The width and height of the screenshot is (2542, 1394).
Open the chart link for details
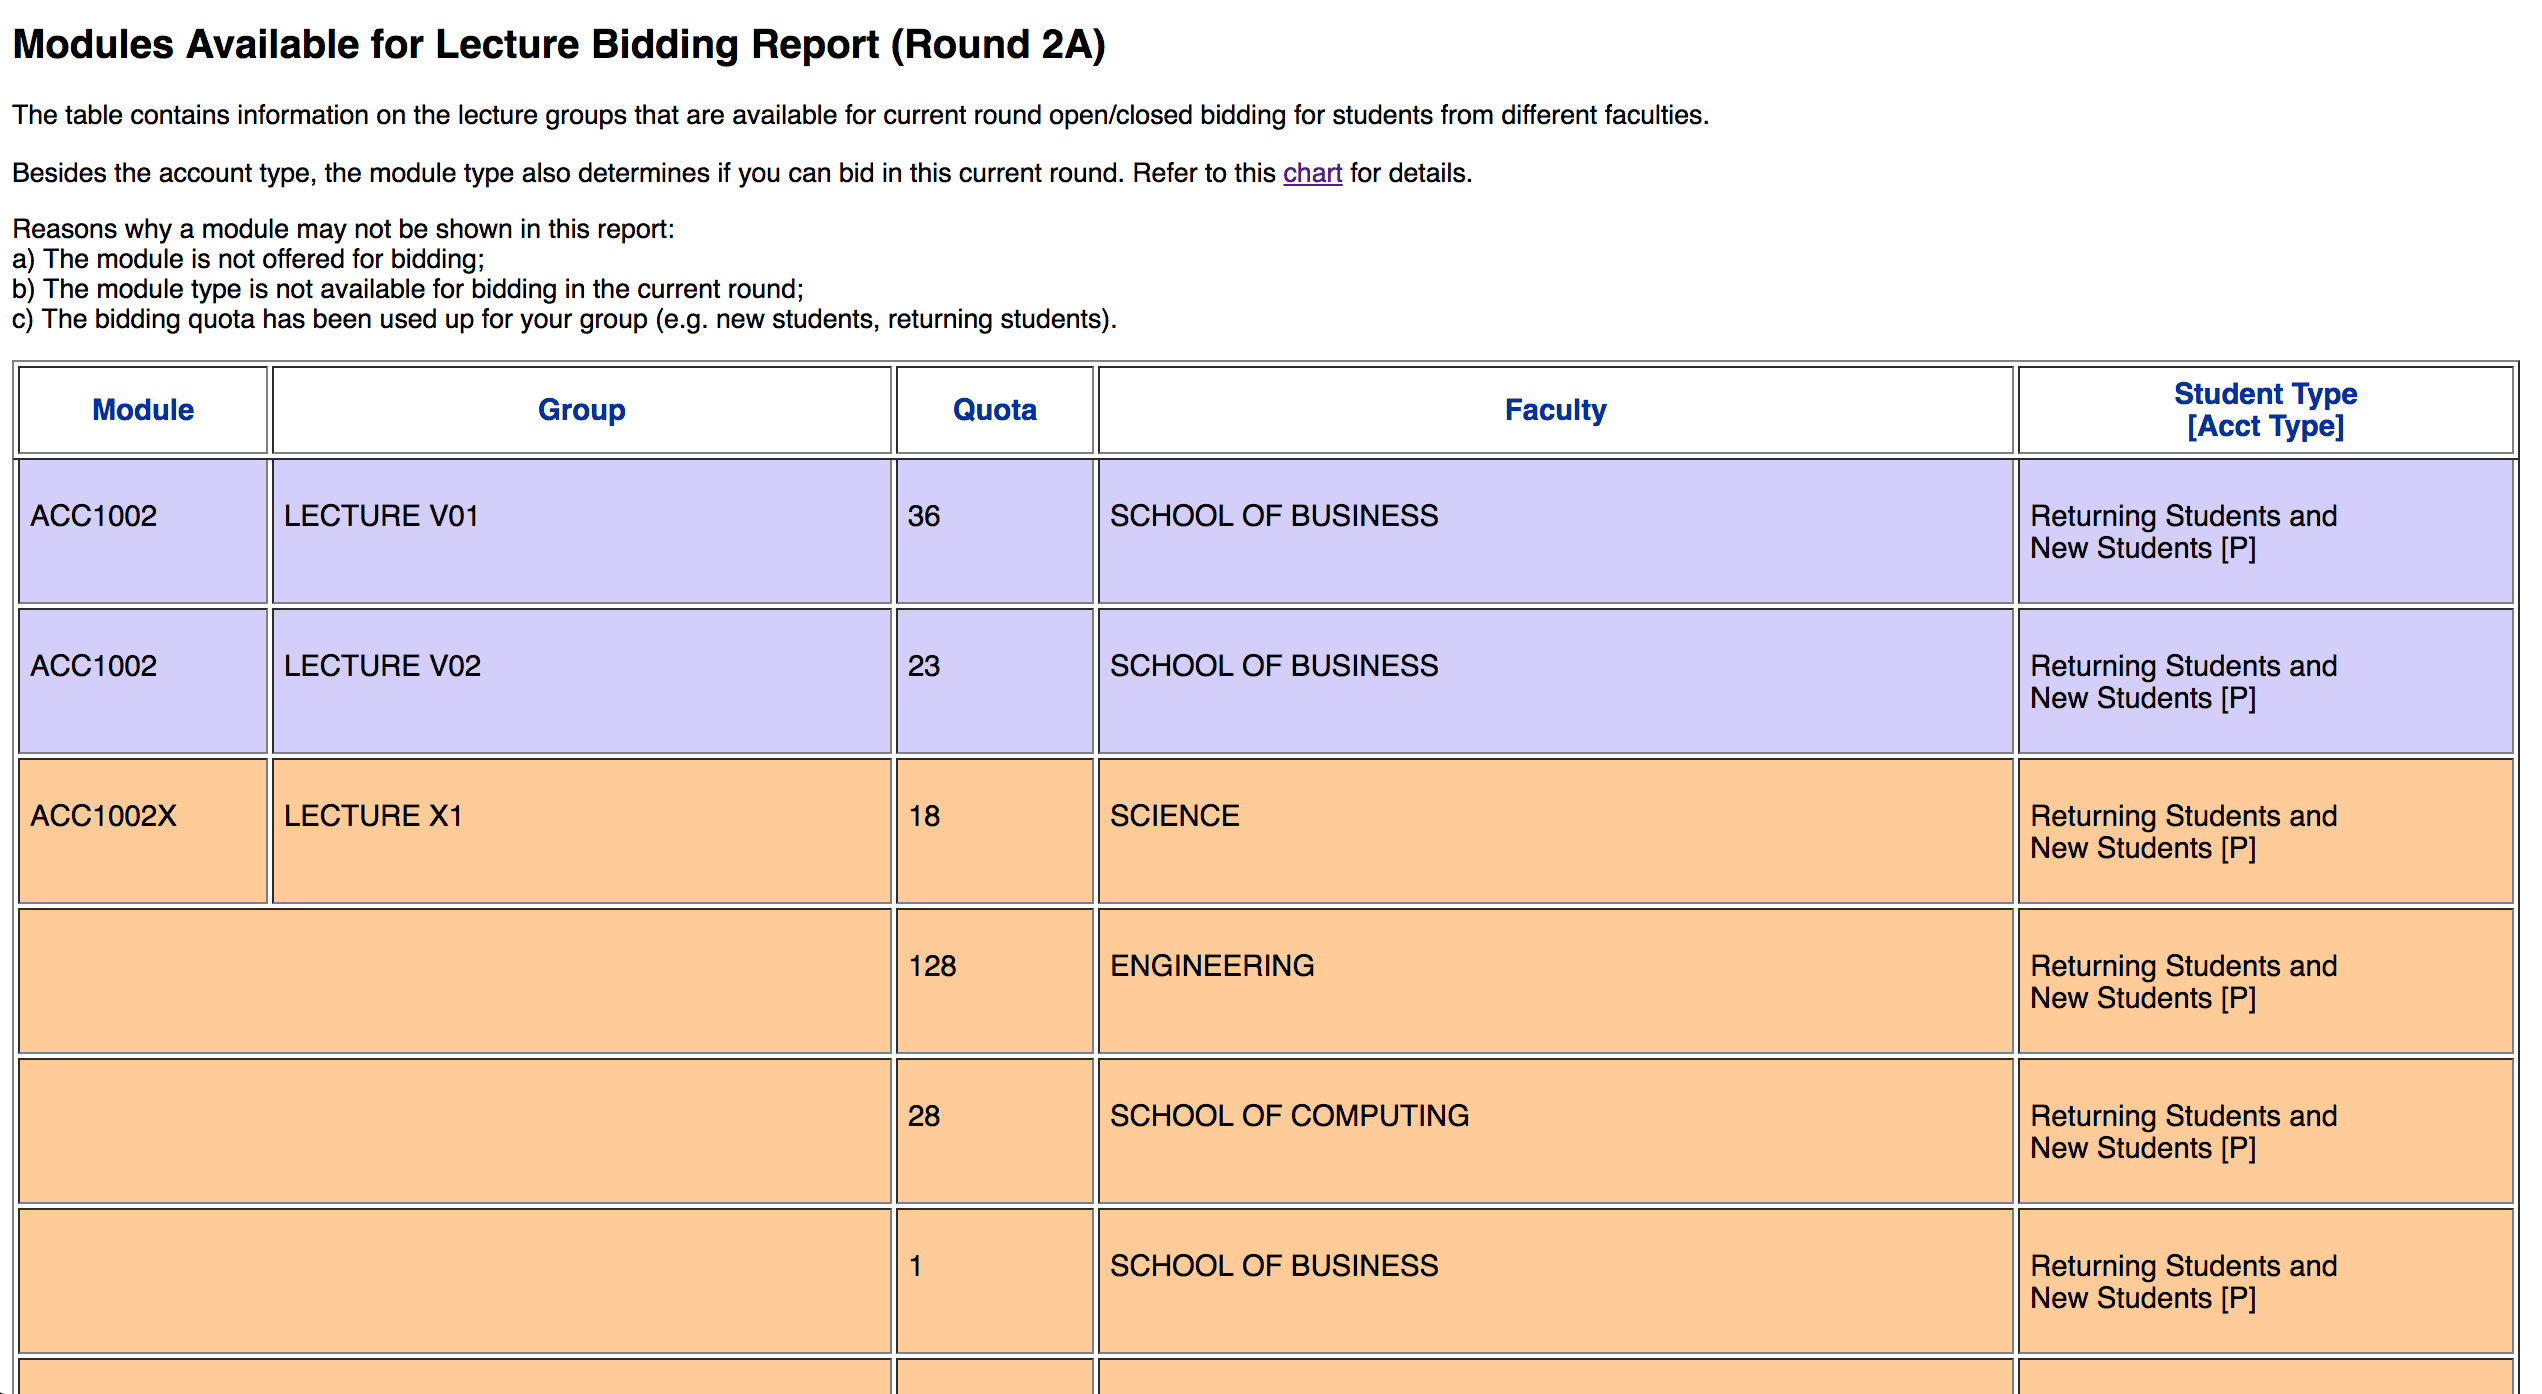click(1311, 173)
